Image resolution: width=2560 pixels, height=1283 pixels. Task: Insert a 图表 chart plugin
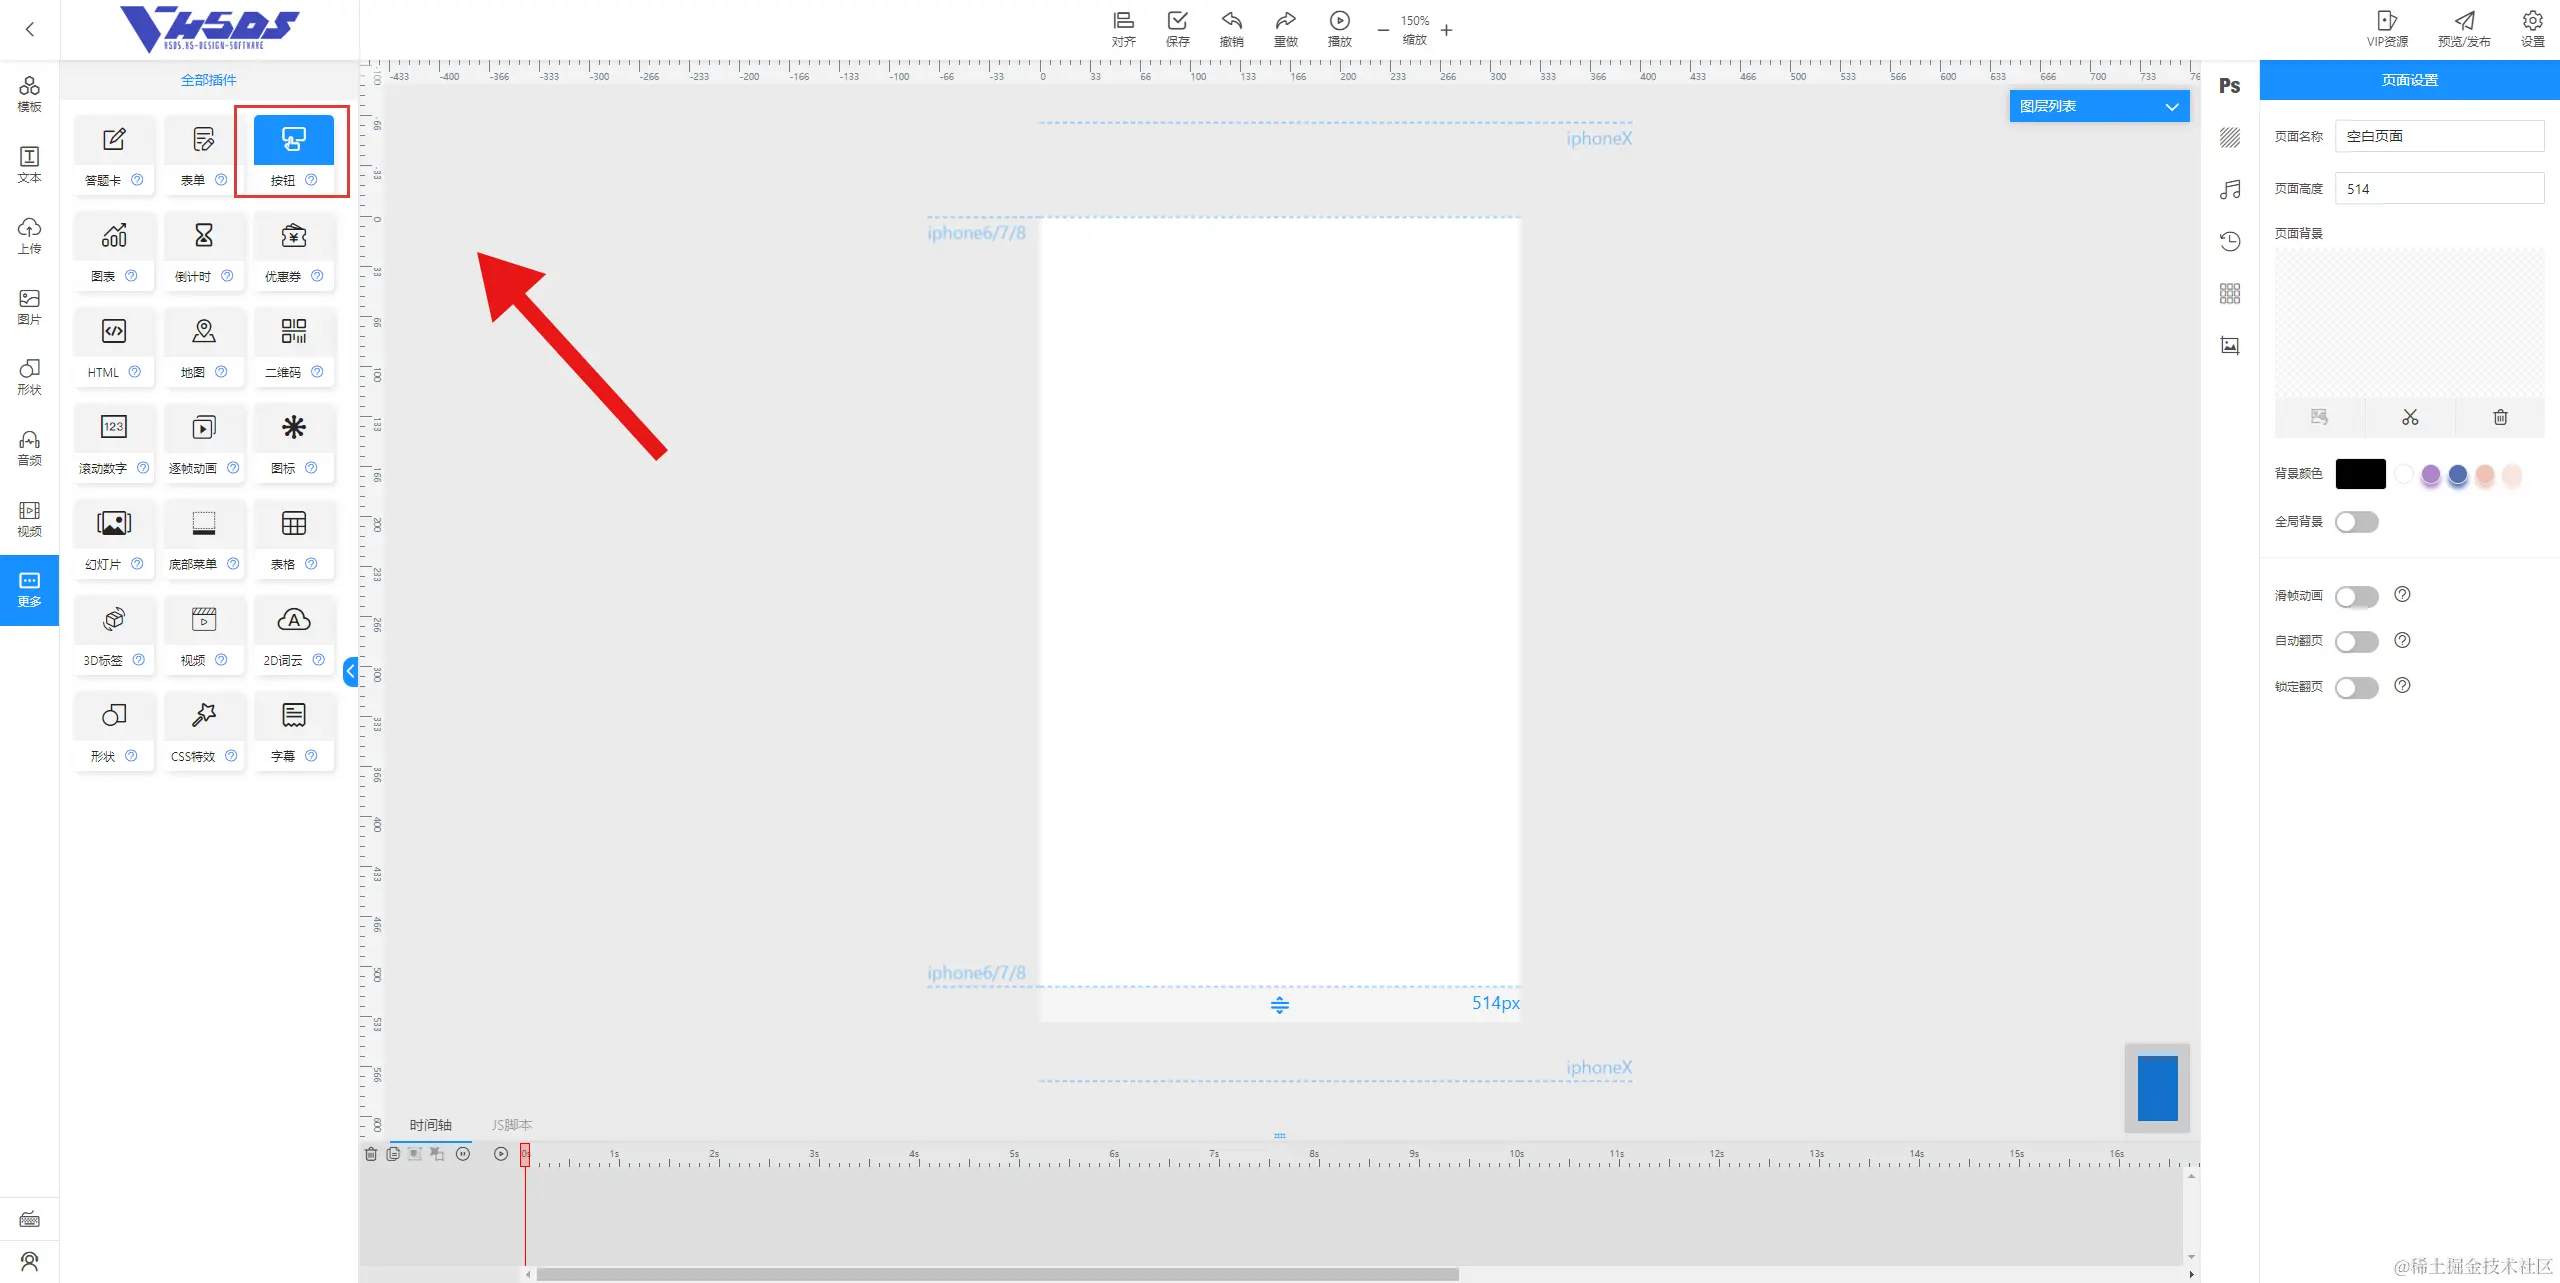[x=114, y=236]
